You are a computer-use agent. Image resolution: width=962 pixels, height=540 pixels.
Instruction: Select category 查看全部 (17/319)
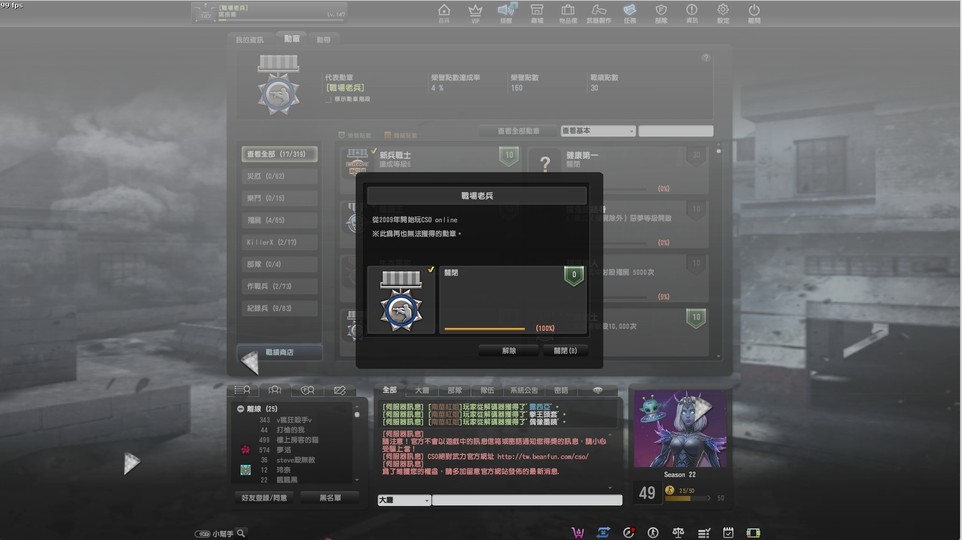click(279, 154)
